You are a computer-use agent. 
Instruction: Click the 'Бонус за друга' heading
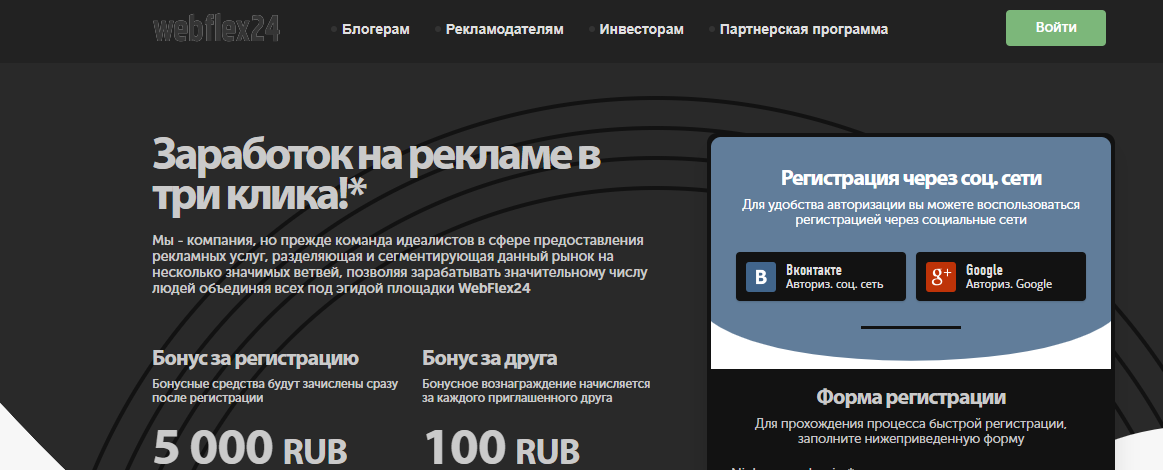point(490,359)
